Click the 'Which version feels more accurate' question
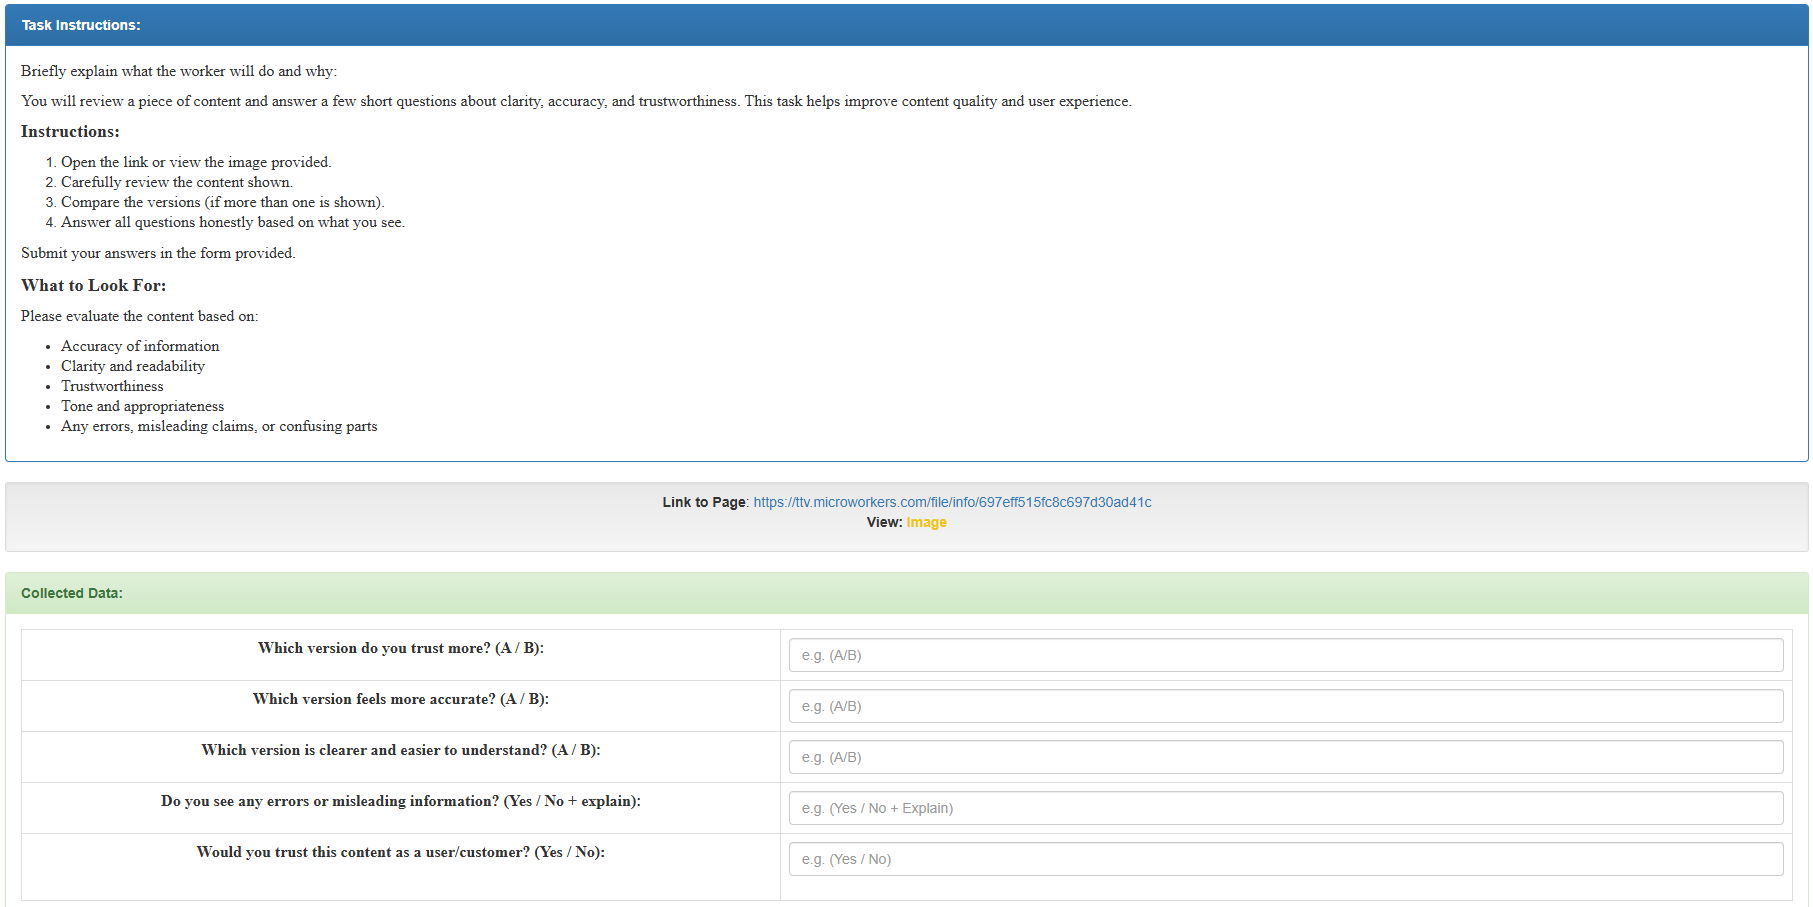Screen dimensions: 1813x907 pyautogui.click(x=400, y=699)
